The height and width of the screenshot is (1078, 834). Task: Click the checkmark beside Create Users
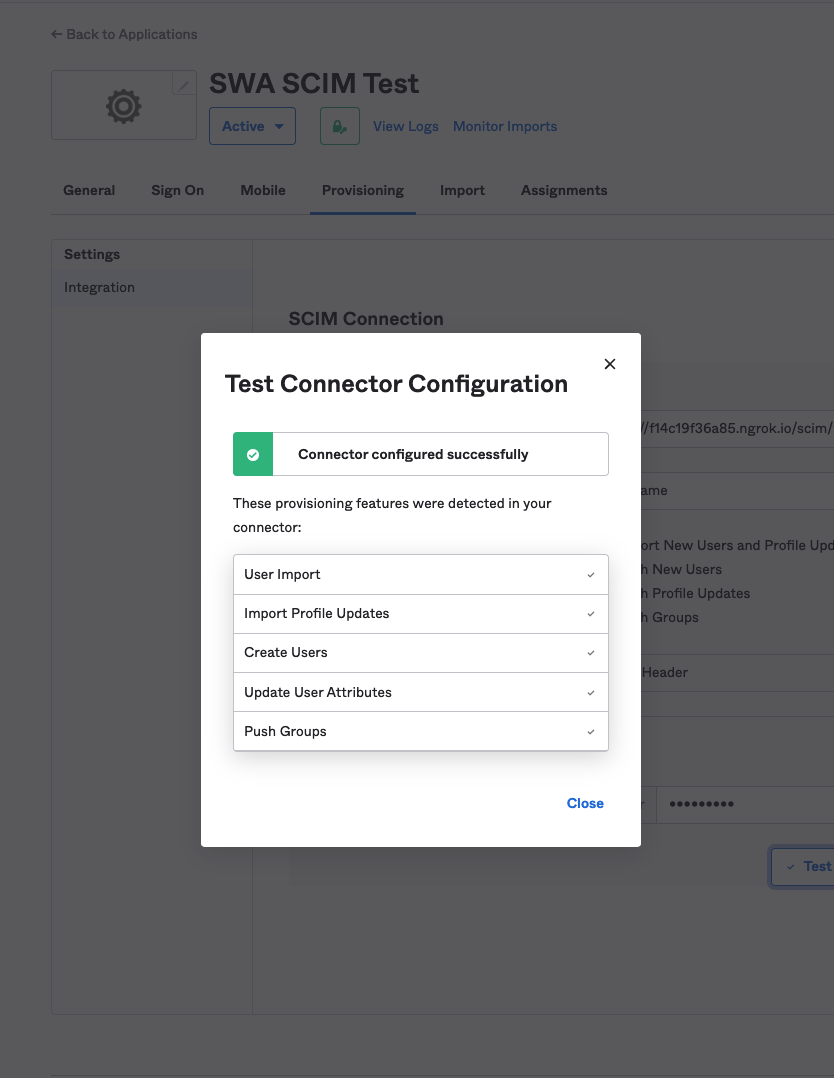click(591, 653)
